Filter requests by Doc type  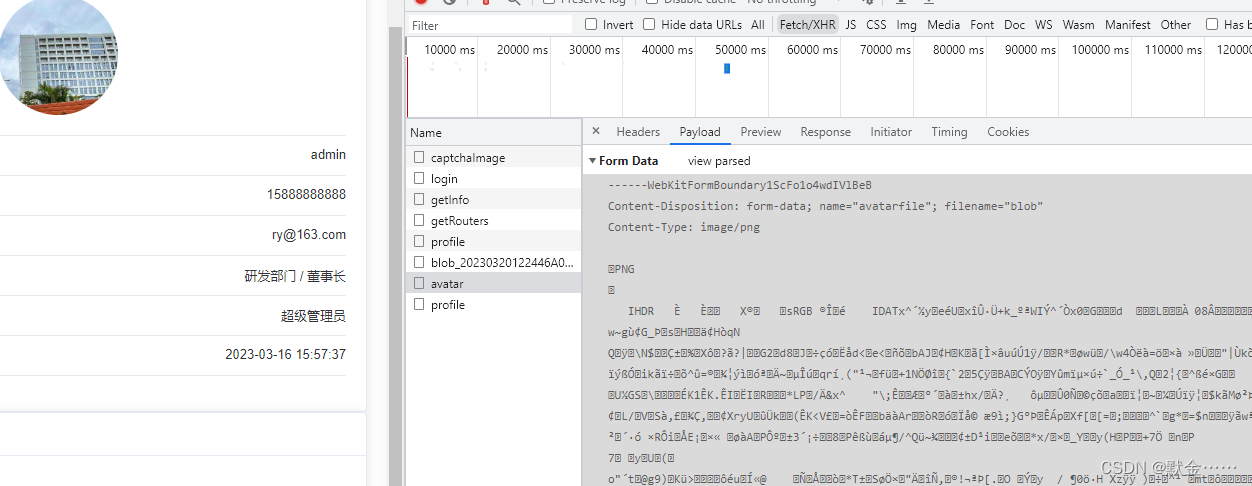click(x=1014, y=25)
